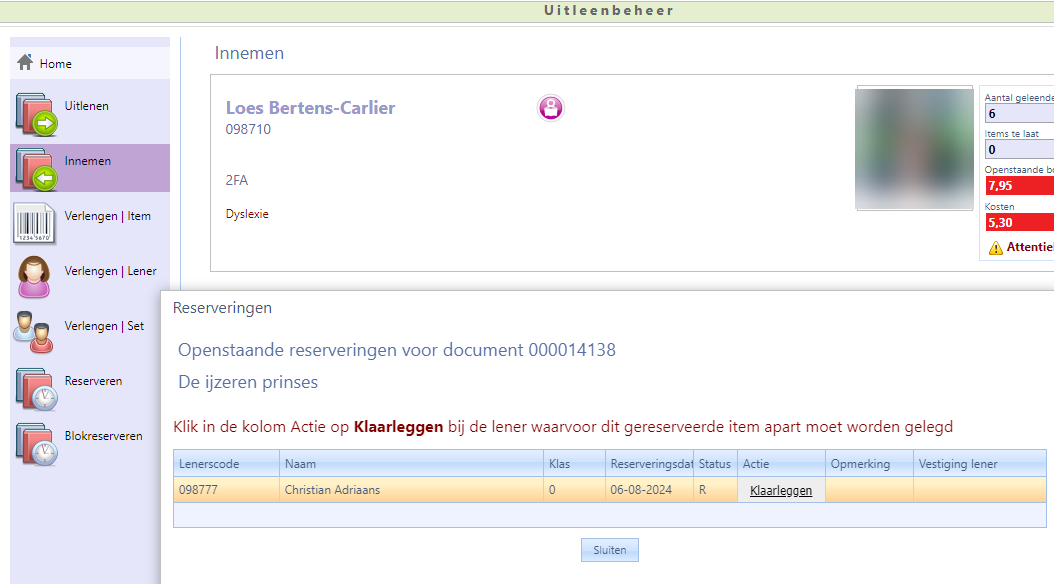Open the borrower's blurred photo thumbnail
The height and width of the screenshot is (584, 1054).
coord(914,148)
